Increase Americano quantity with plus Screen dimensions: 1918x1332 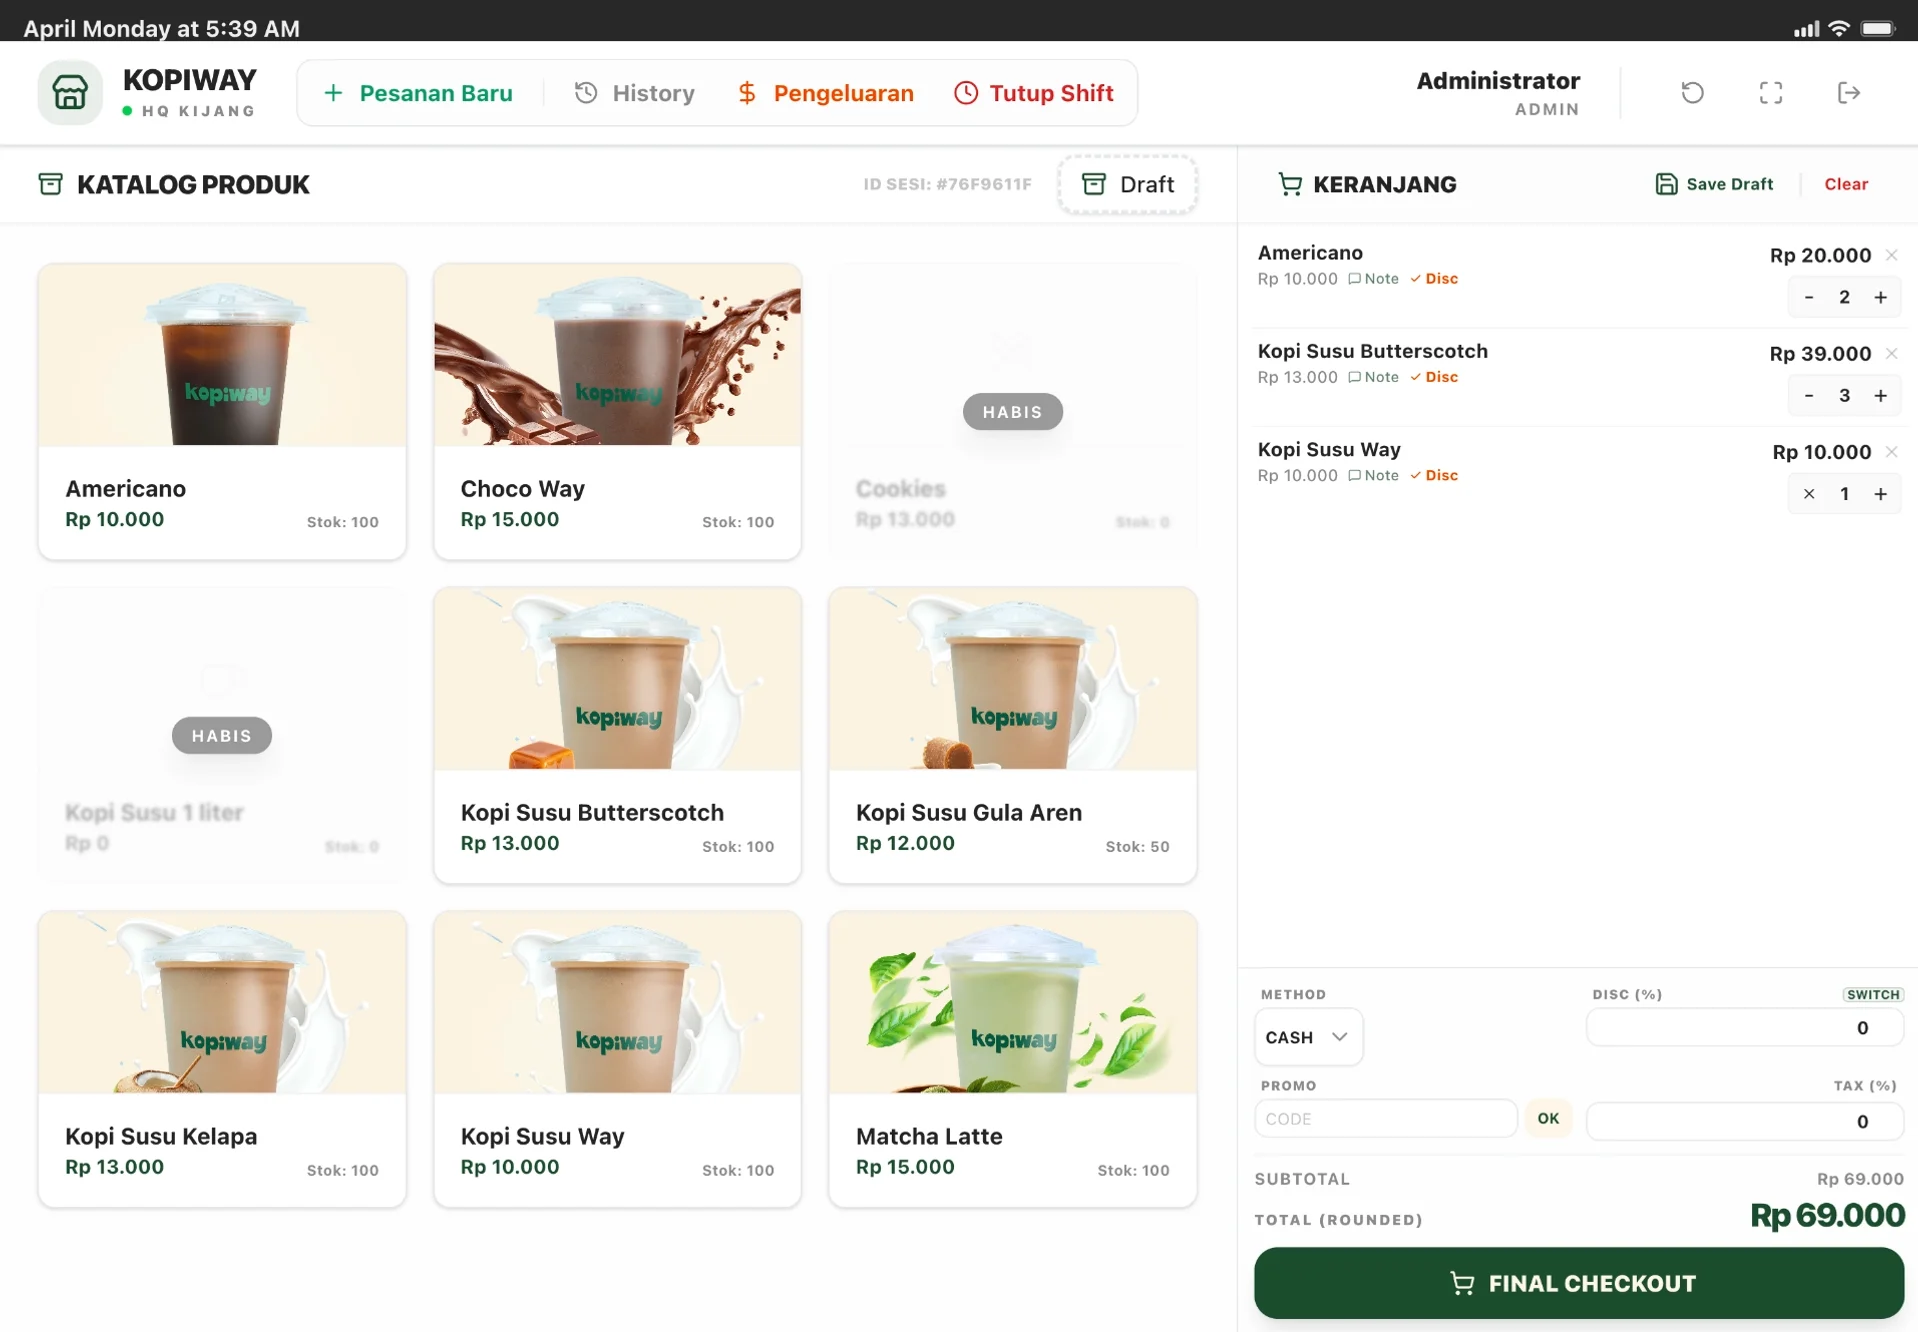point(1880,297)
